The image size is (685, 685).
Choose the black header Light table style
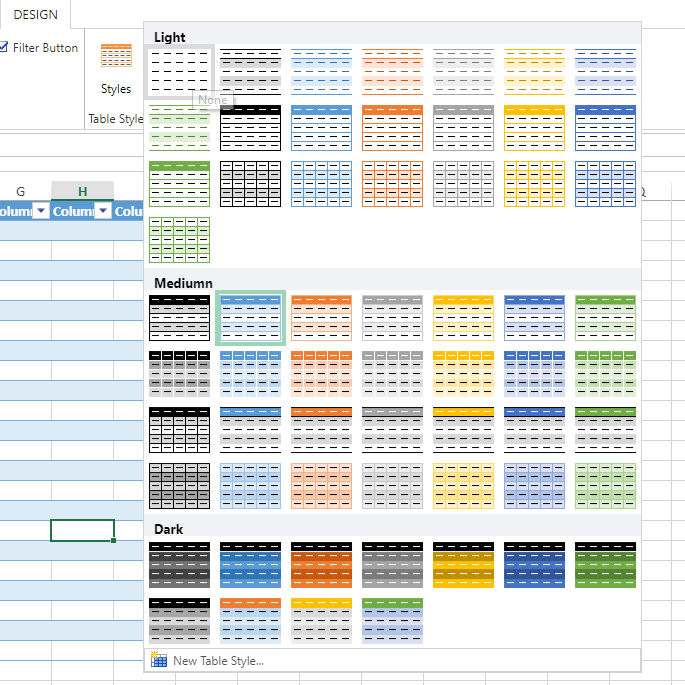(x=250, y=128)
